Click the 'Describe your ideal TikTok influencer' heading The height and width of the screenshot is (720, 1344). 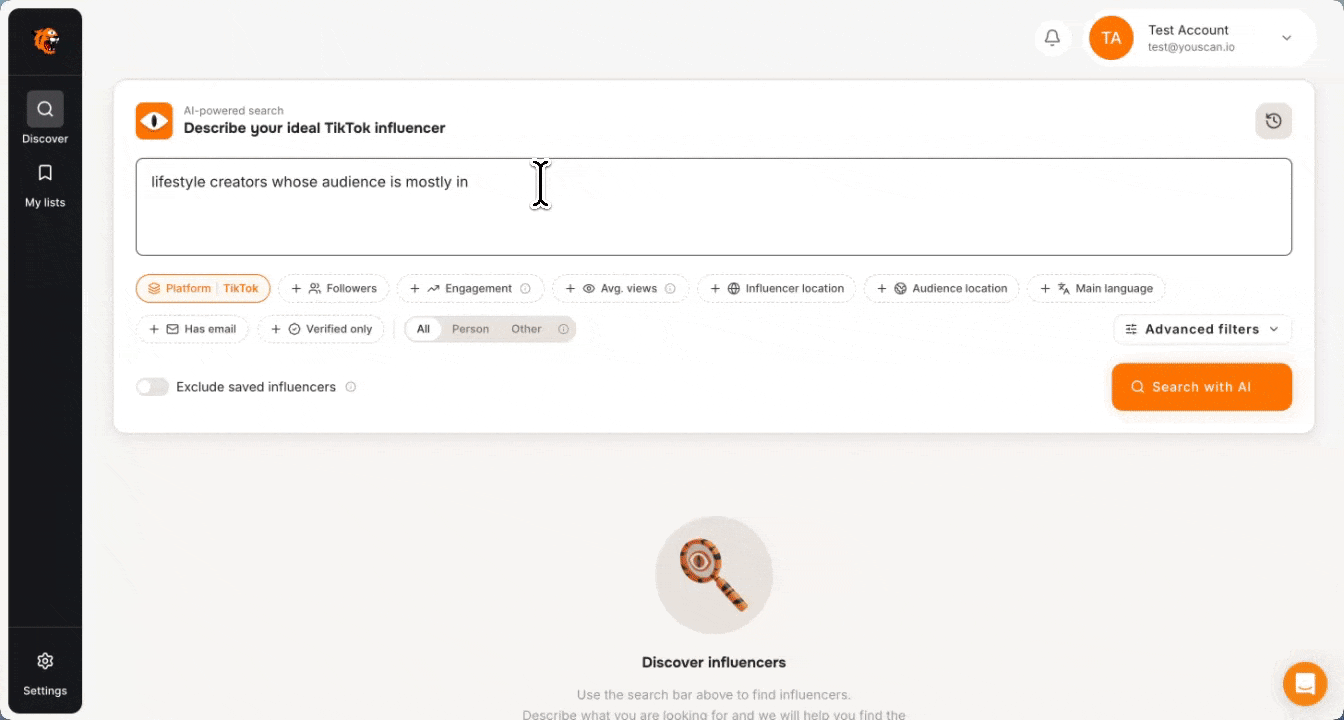coord(314,128)
